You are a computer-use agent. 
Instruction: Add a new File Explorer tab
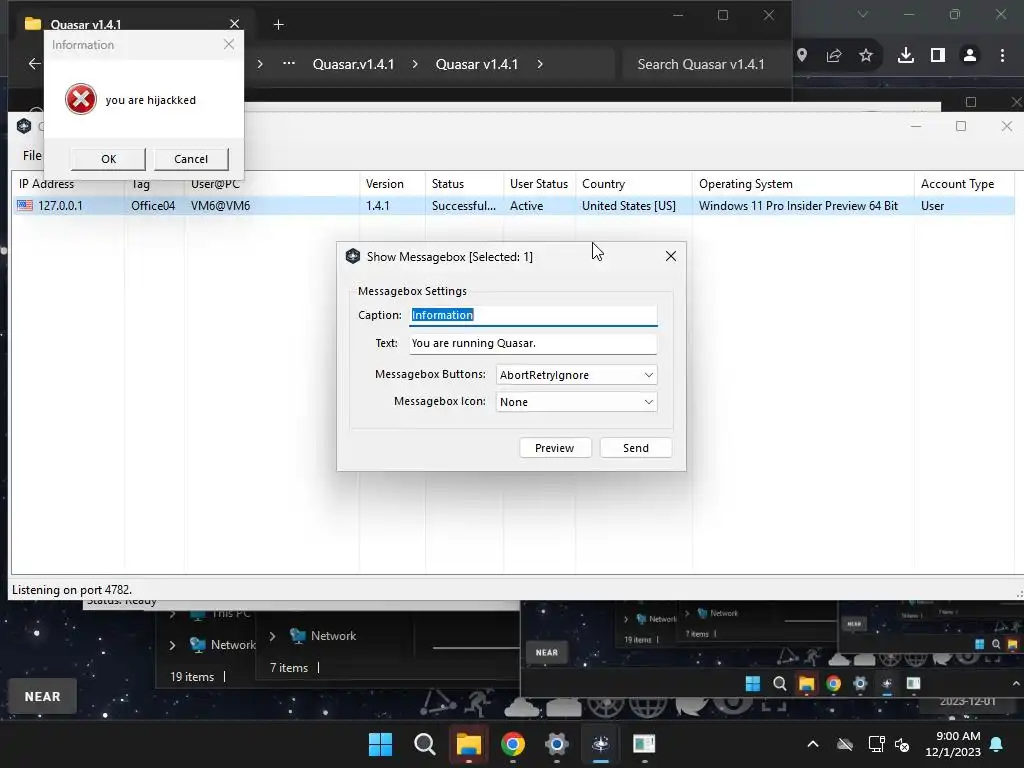278,24
